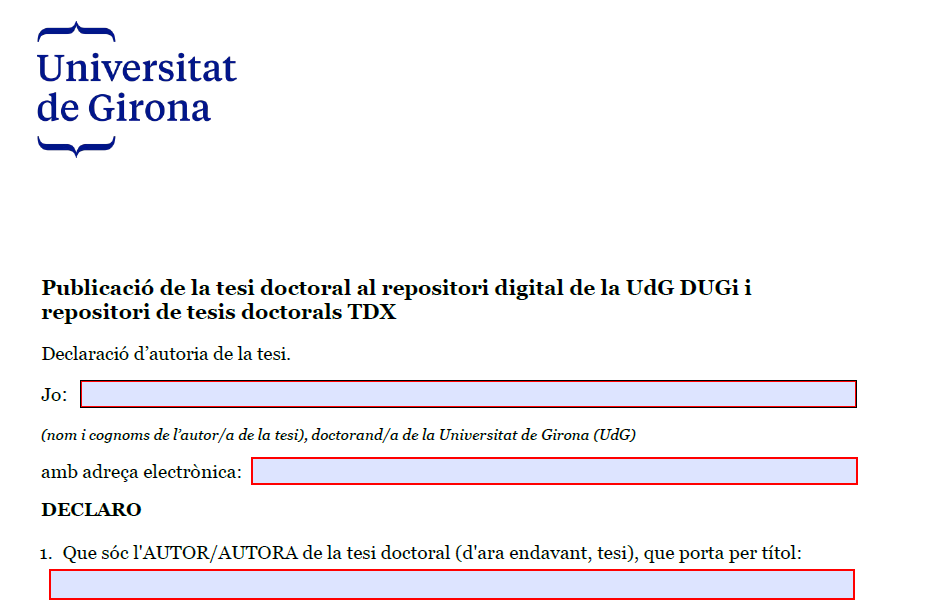Click the bottom bracket ornament of the logo
Viewport: 950px width, 614px height.
[x=76, y=146]
